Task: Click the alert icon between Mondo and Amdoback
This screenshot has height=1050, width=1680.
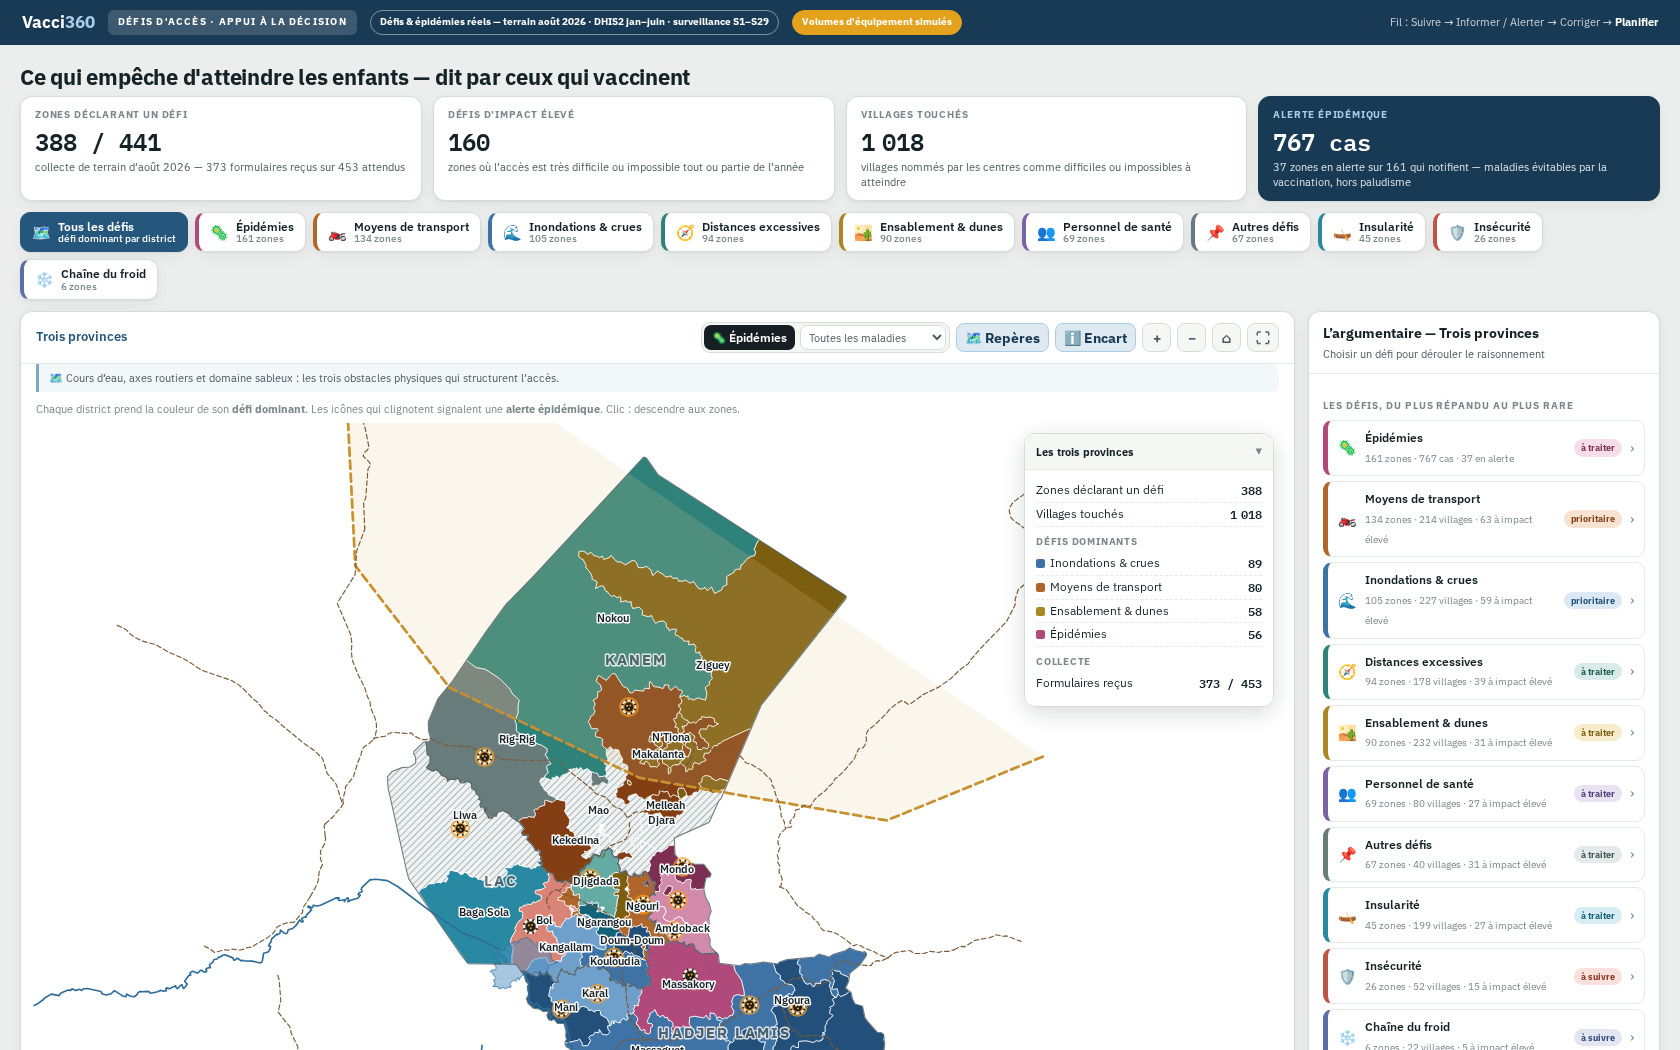Action: click(678, 900)
